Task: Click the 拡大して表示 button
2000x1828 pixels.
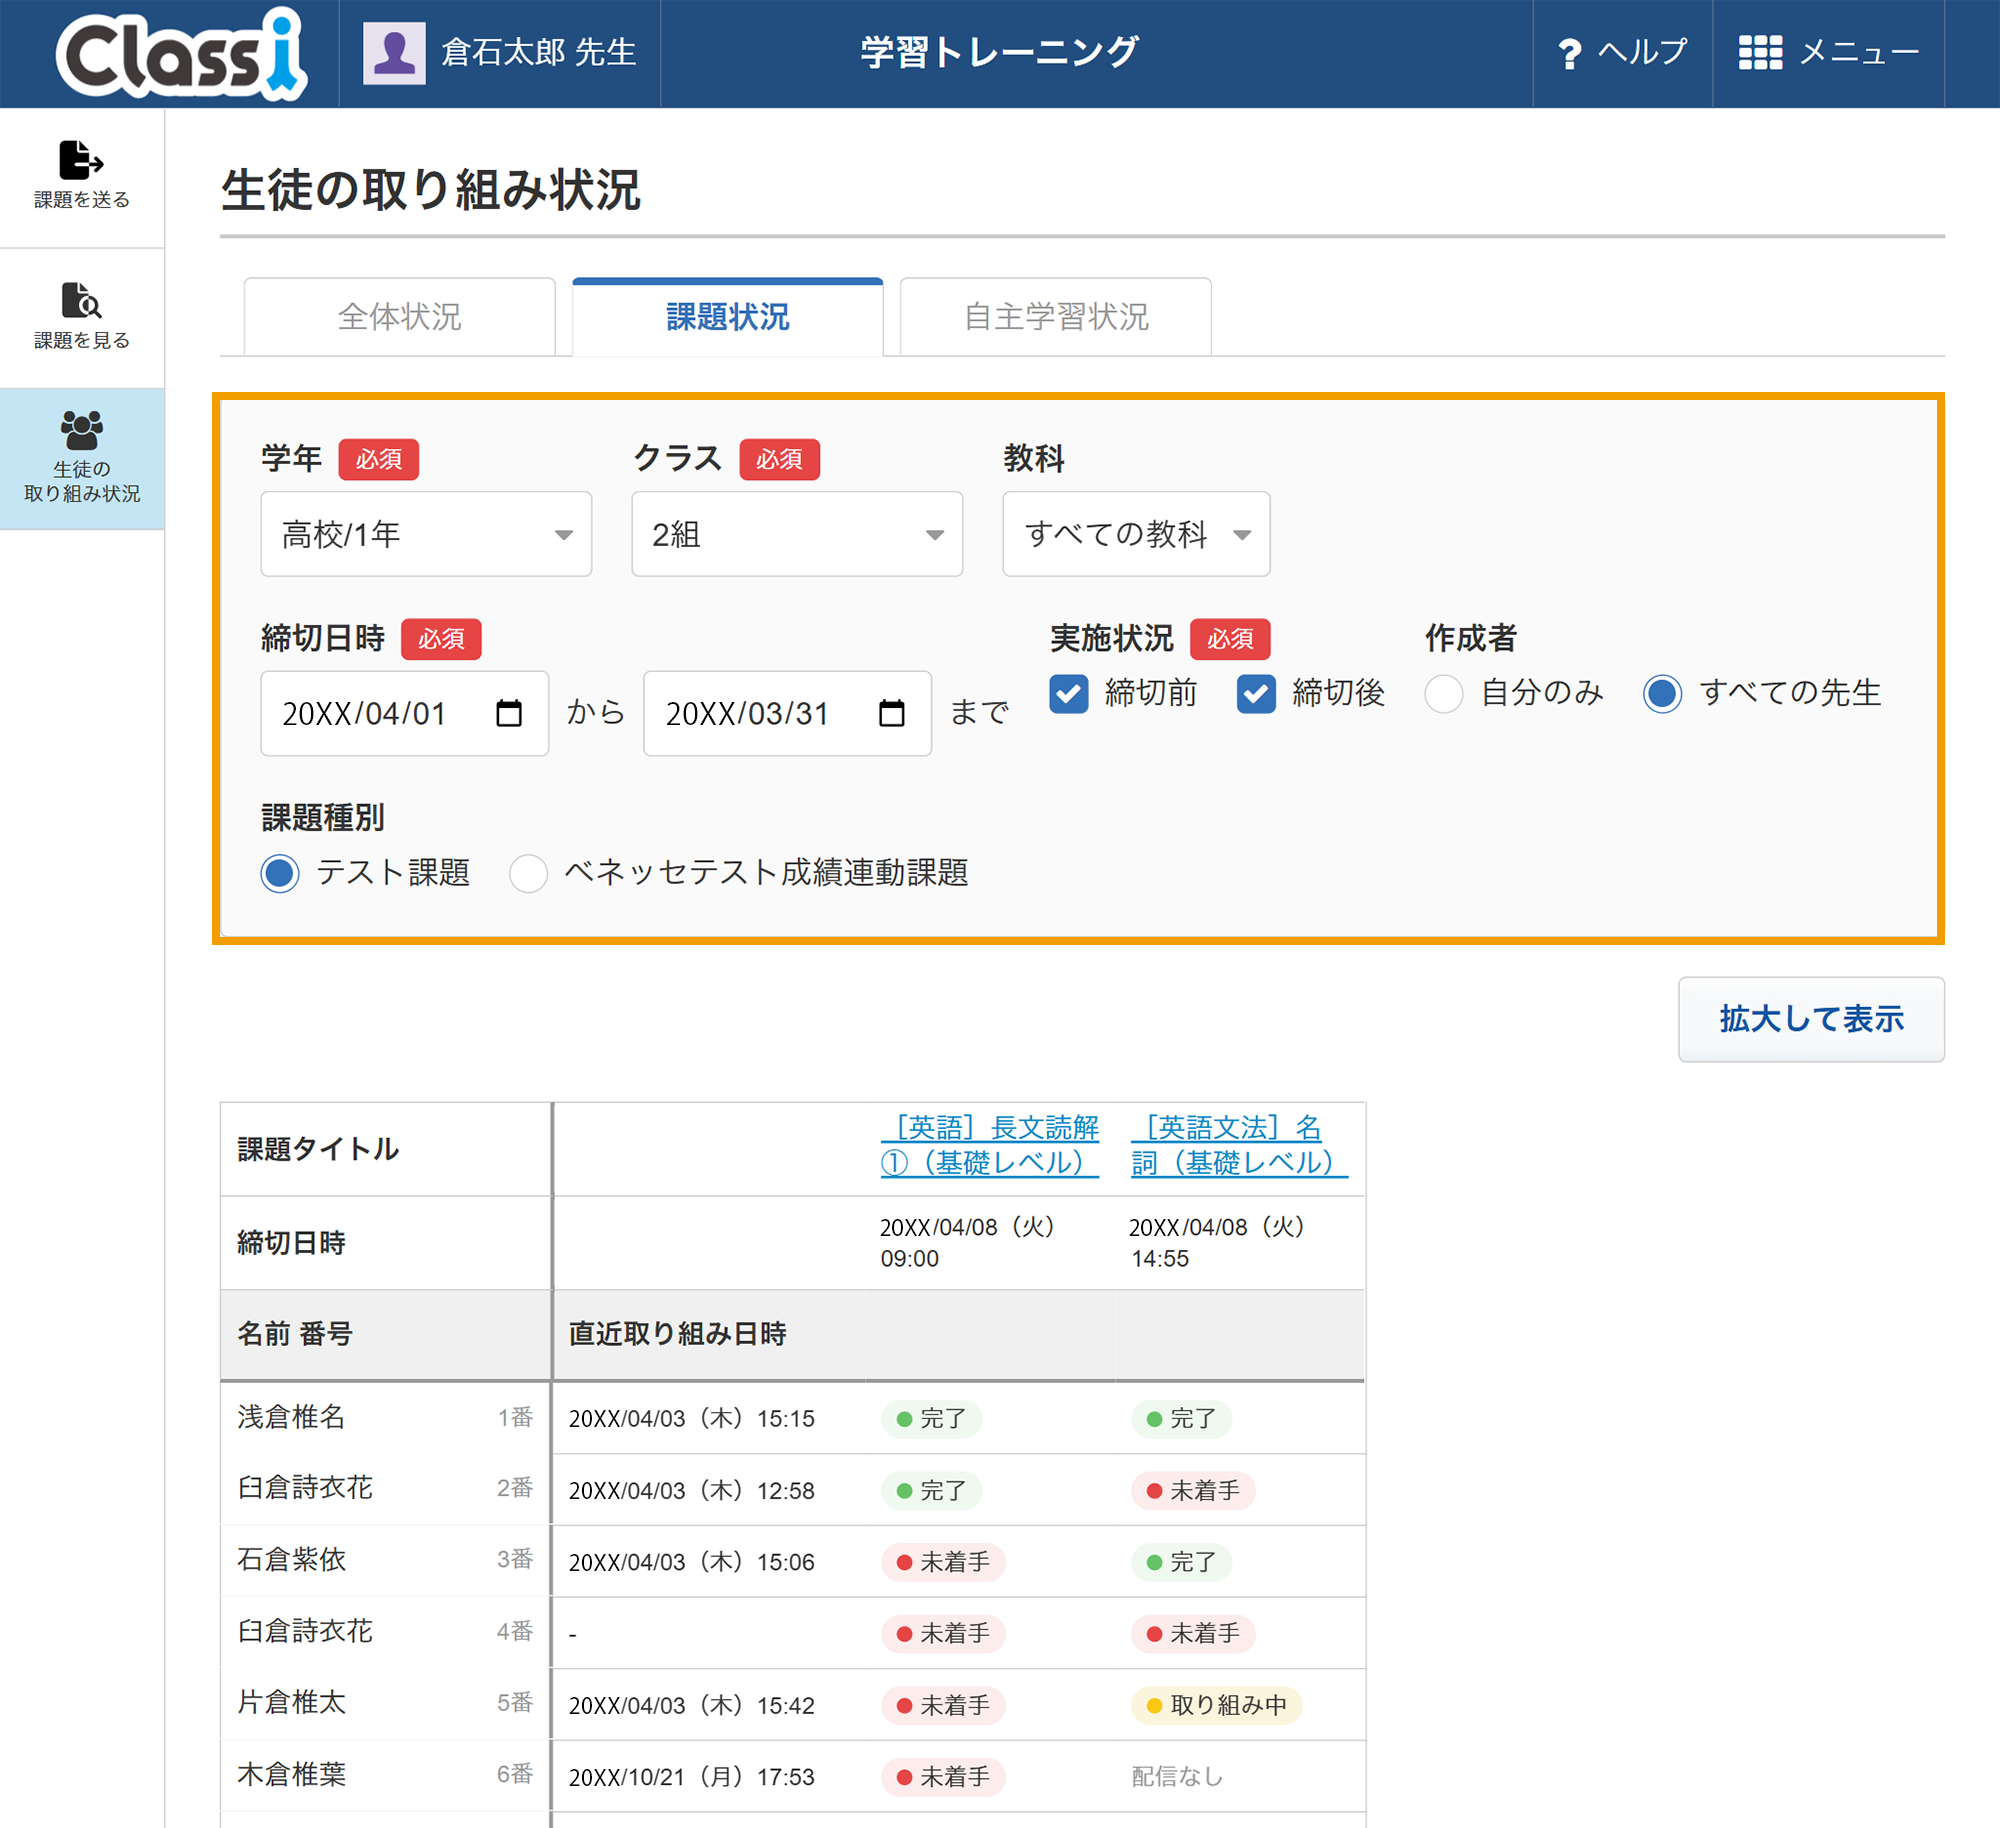Action: point(1810,1019)
